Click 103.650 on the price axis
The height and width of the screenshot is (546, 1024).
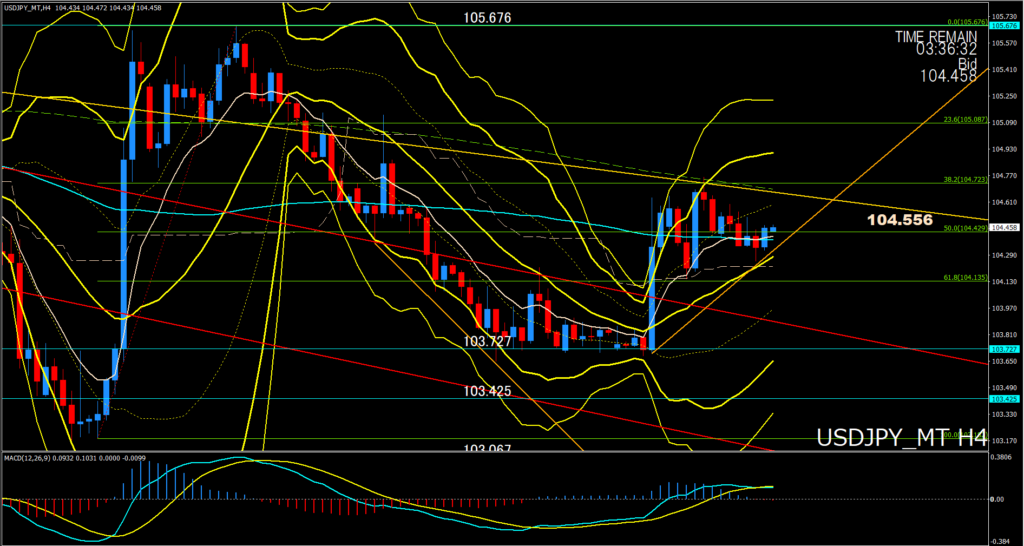pos(1002,361)
